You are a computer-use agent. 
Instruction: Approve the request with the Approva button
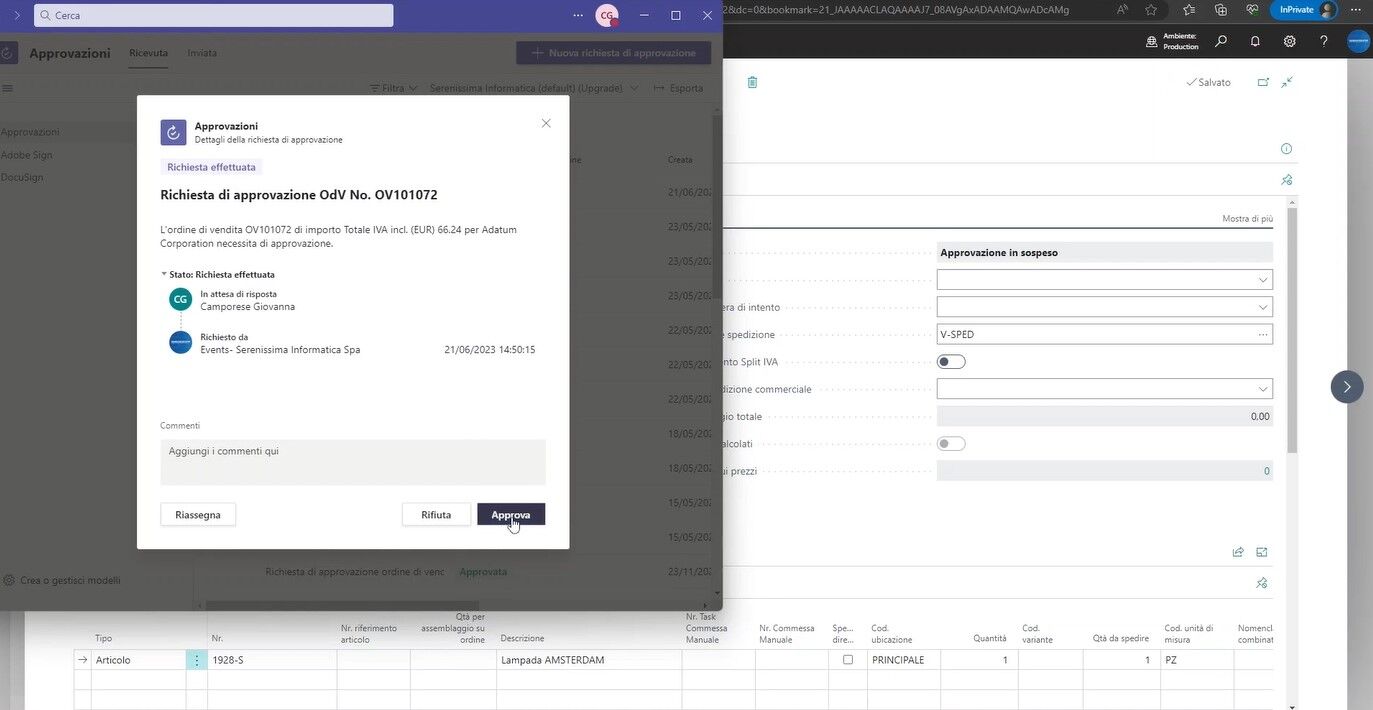[513, 513]
